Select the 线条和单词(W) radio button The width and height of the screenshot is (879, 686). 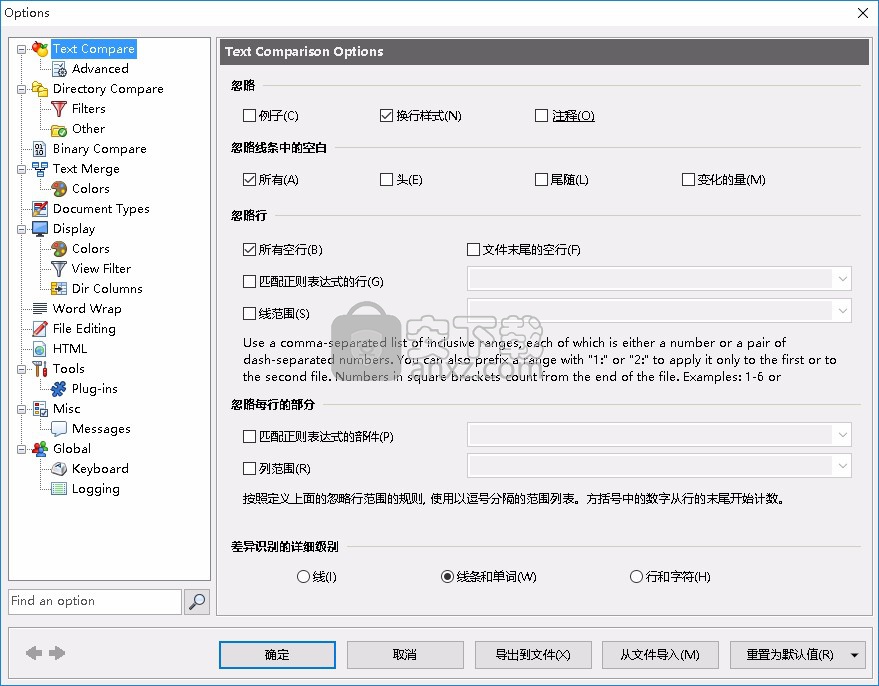(447, 576)
